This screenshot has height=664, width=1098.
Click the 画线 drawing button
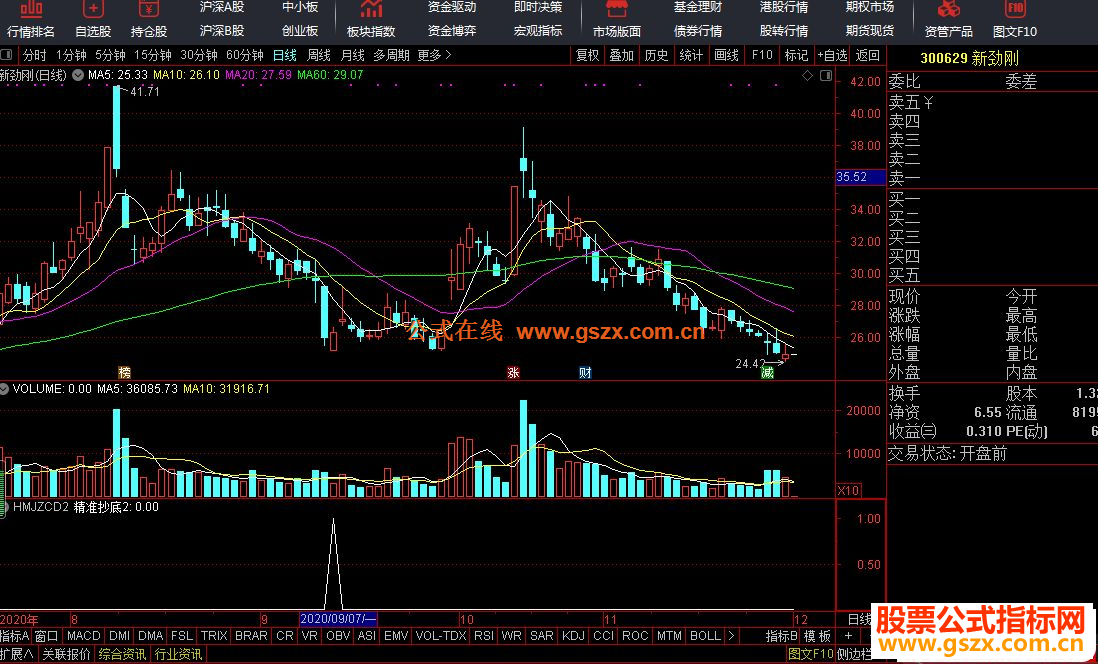[726, 55]
